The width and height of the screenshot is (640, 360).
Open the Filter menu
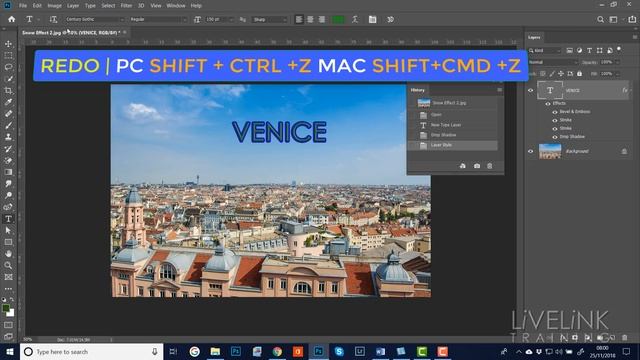pyautogui.click(x=126, y=6)
